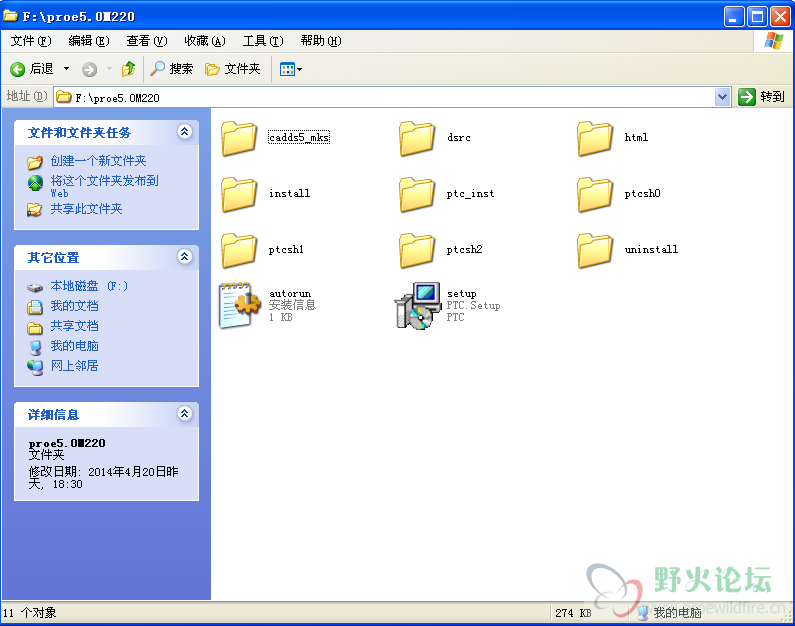Open the Forward history dropdown arrow
Image resolution: width=795 pixels, height=626 pixels.
[x=109, y=68]
